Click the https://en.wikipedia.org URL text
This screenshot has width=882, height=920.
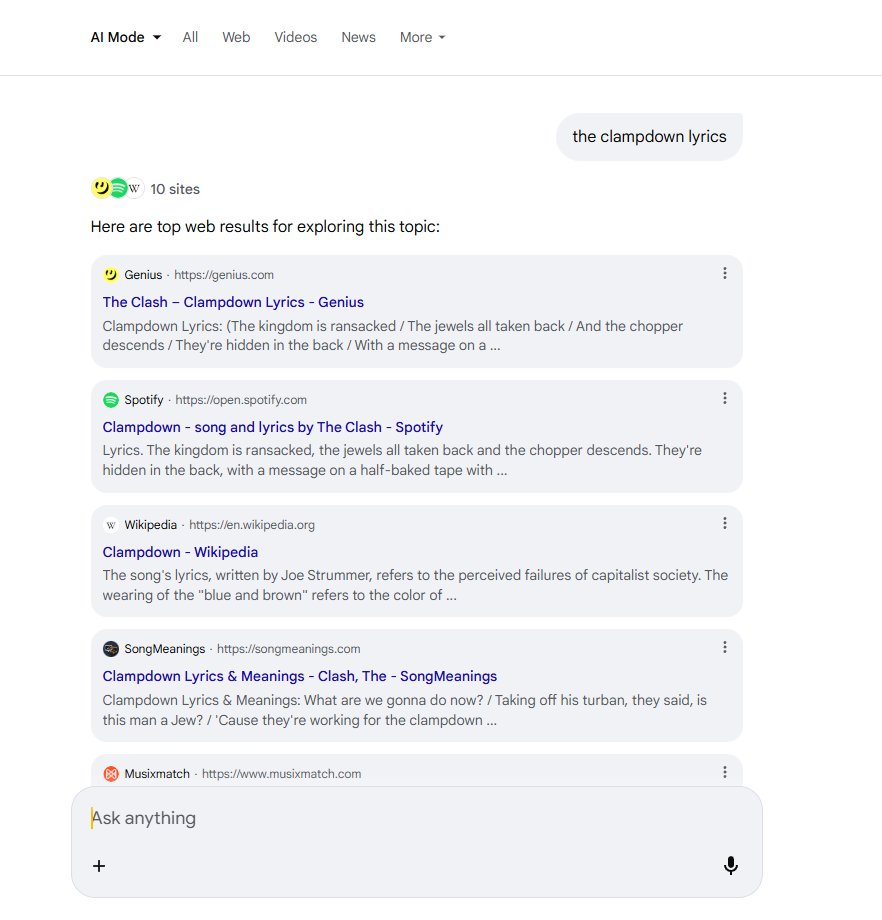(x=251, y=525)
